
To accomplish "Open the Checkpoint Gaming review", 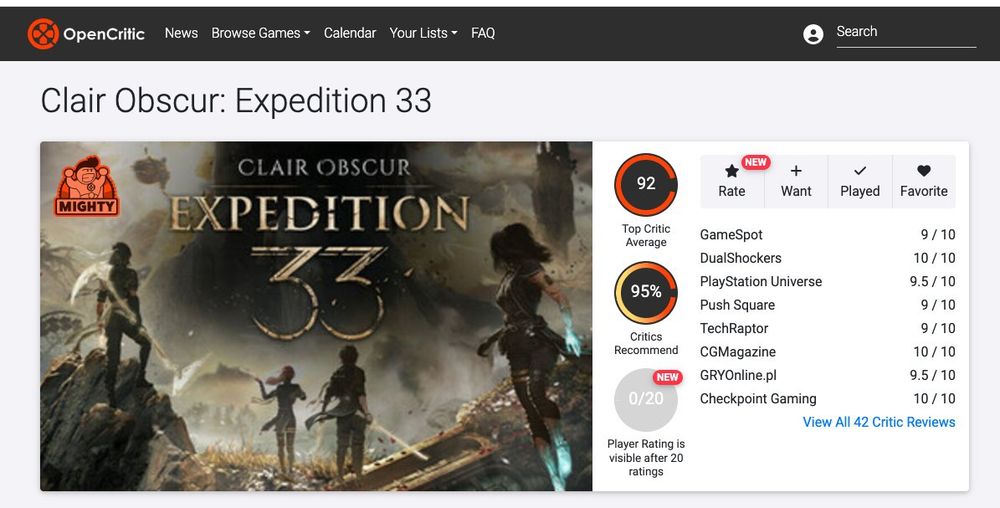I will [758, 399].
